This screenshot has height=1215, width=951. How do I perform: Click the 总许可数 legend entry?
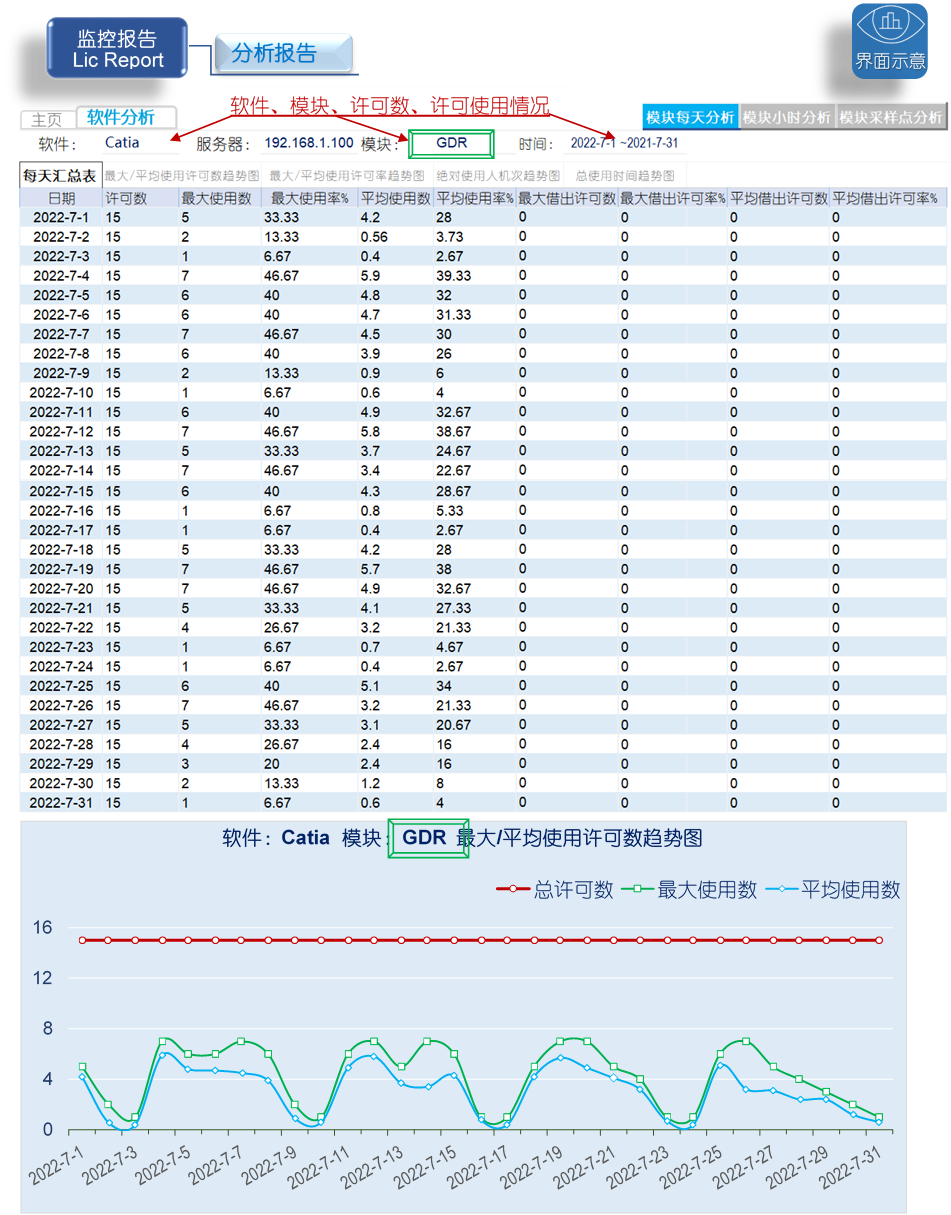tap(555, 889)
